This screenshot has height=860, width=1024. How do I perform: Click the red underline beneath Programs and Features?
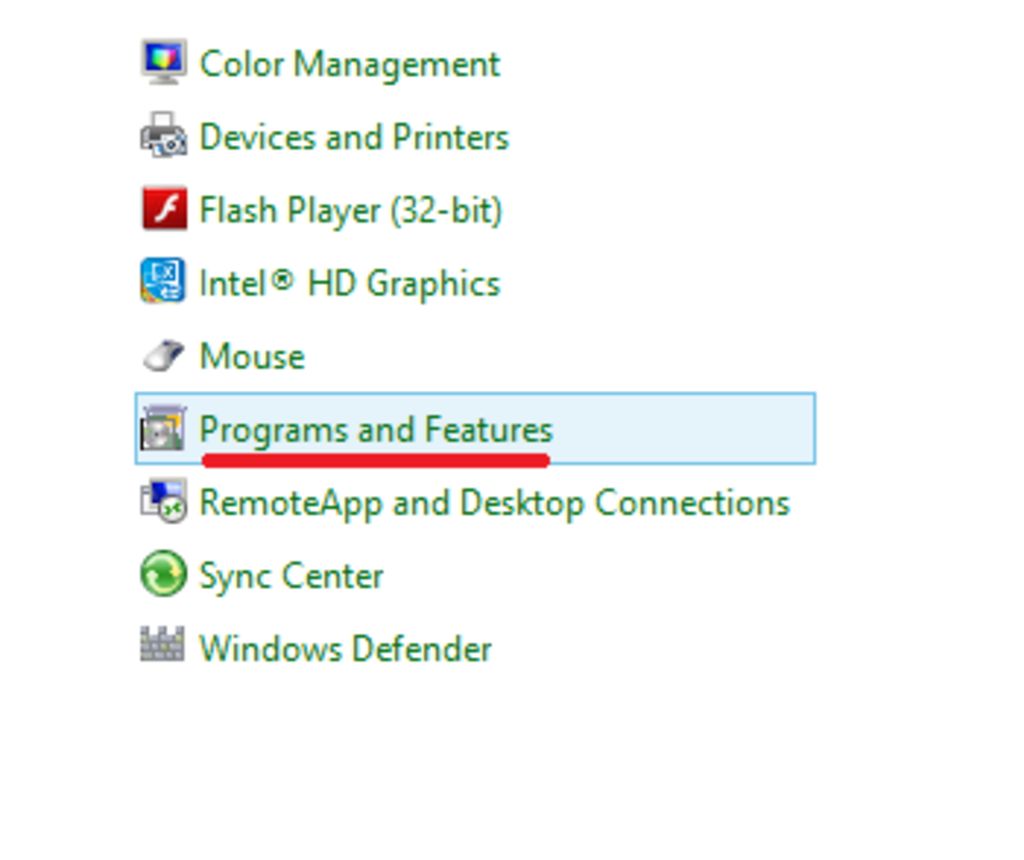(x=375, y=460)
